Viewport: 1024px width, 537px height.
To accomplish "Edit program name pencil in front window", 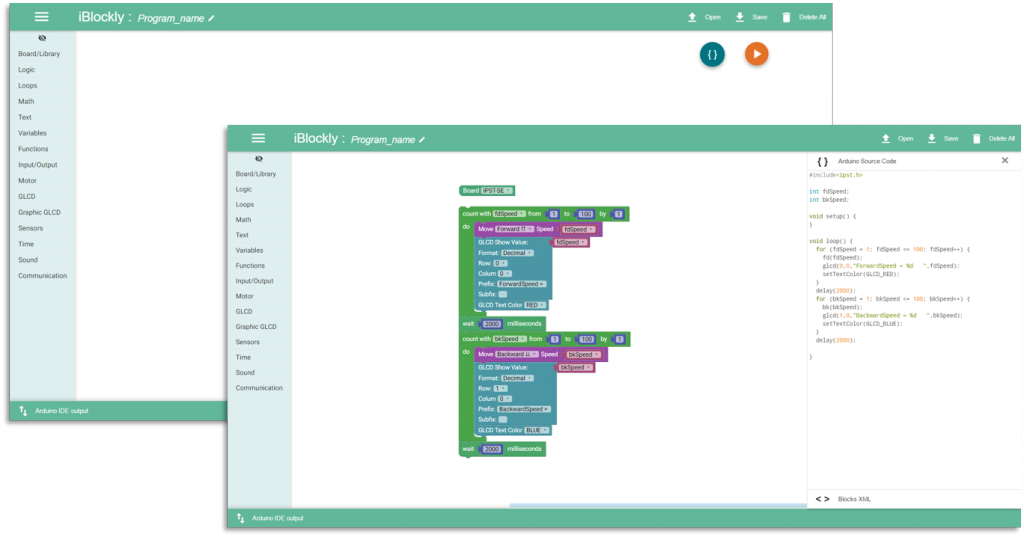I will coord(422,139).
